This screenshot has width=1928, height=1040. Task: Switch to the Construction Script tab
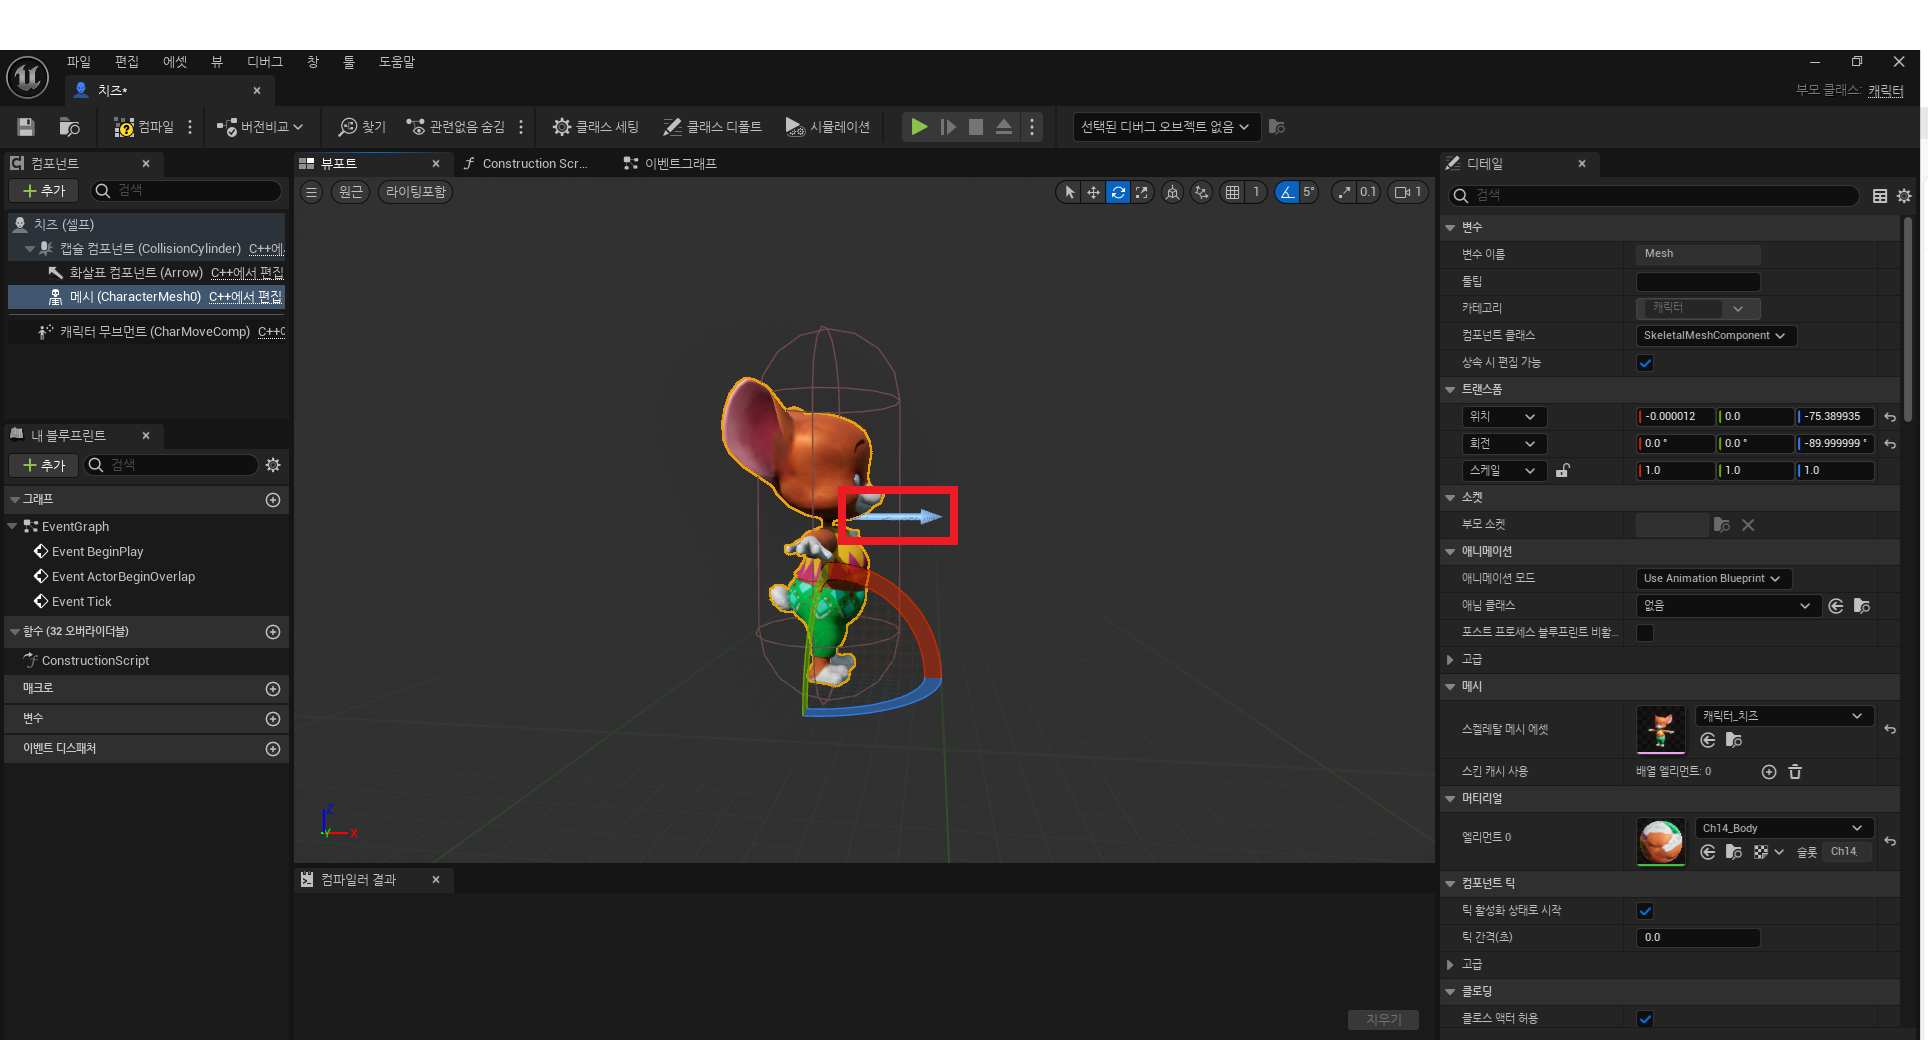534,164
